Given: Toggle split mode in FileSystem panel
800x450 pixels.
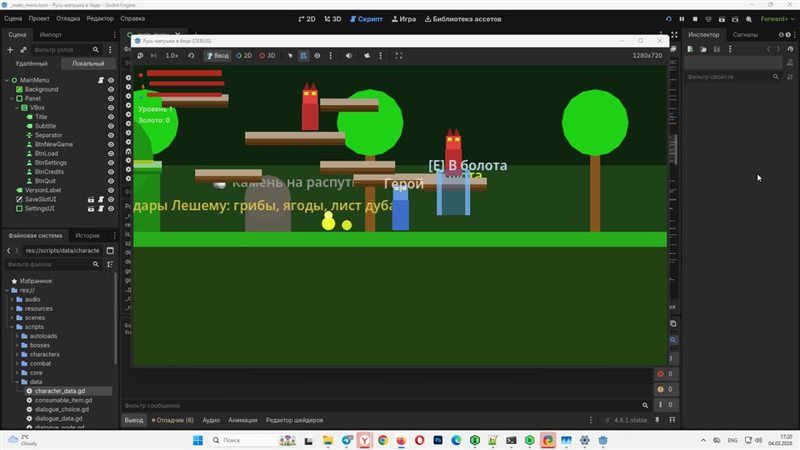Looking at the screenshot, I should click(x=110, y=251).
